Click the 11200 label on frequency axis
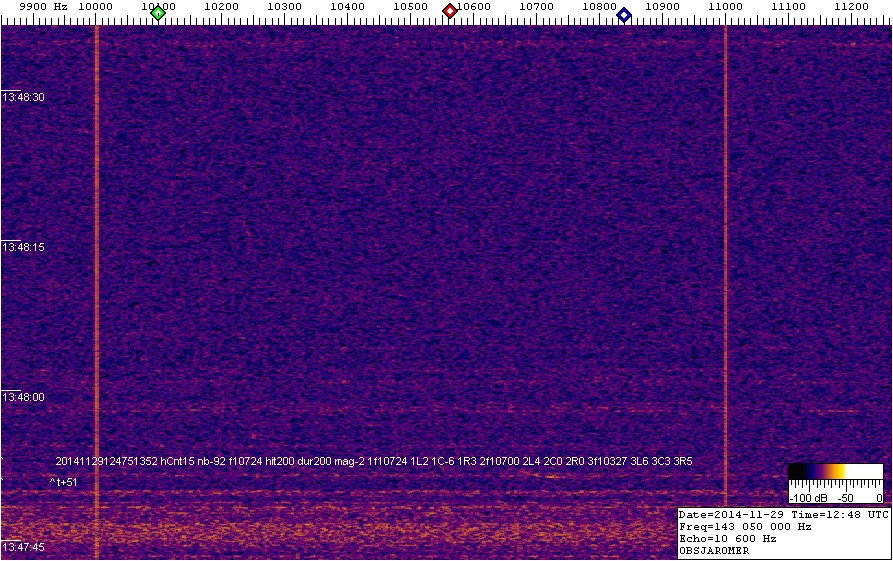893x561 pixels. (x=850, y=7)
